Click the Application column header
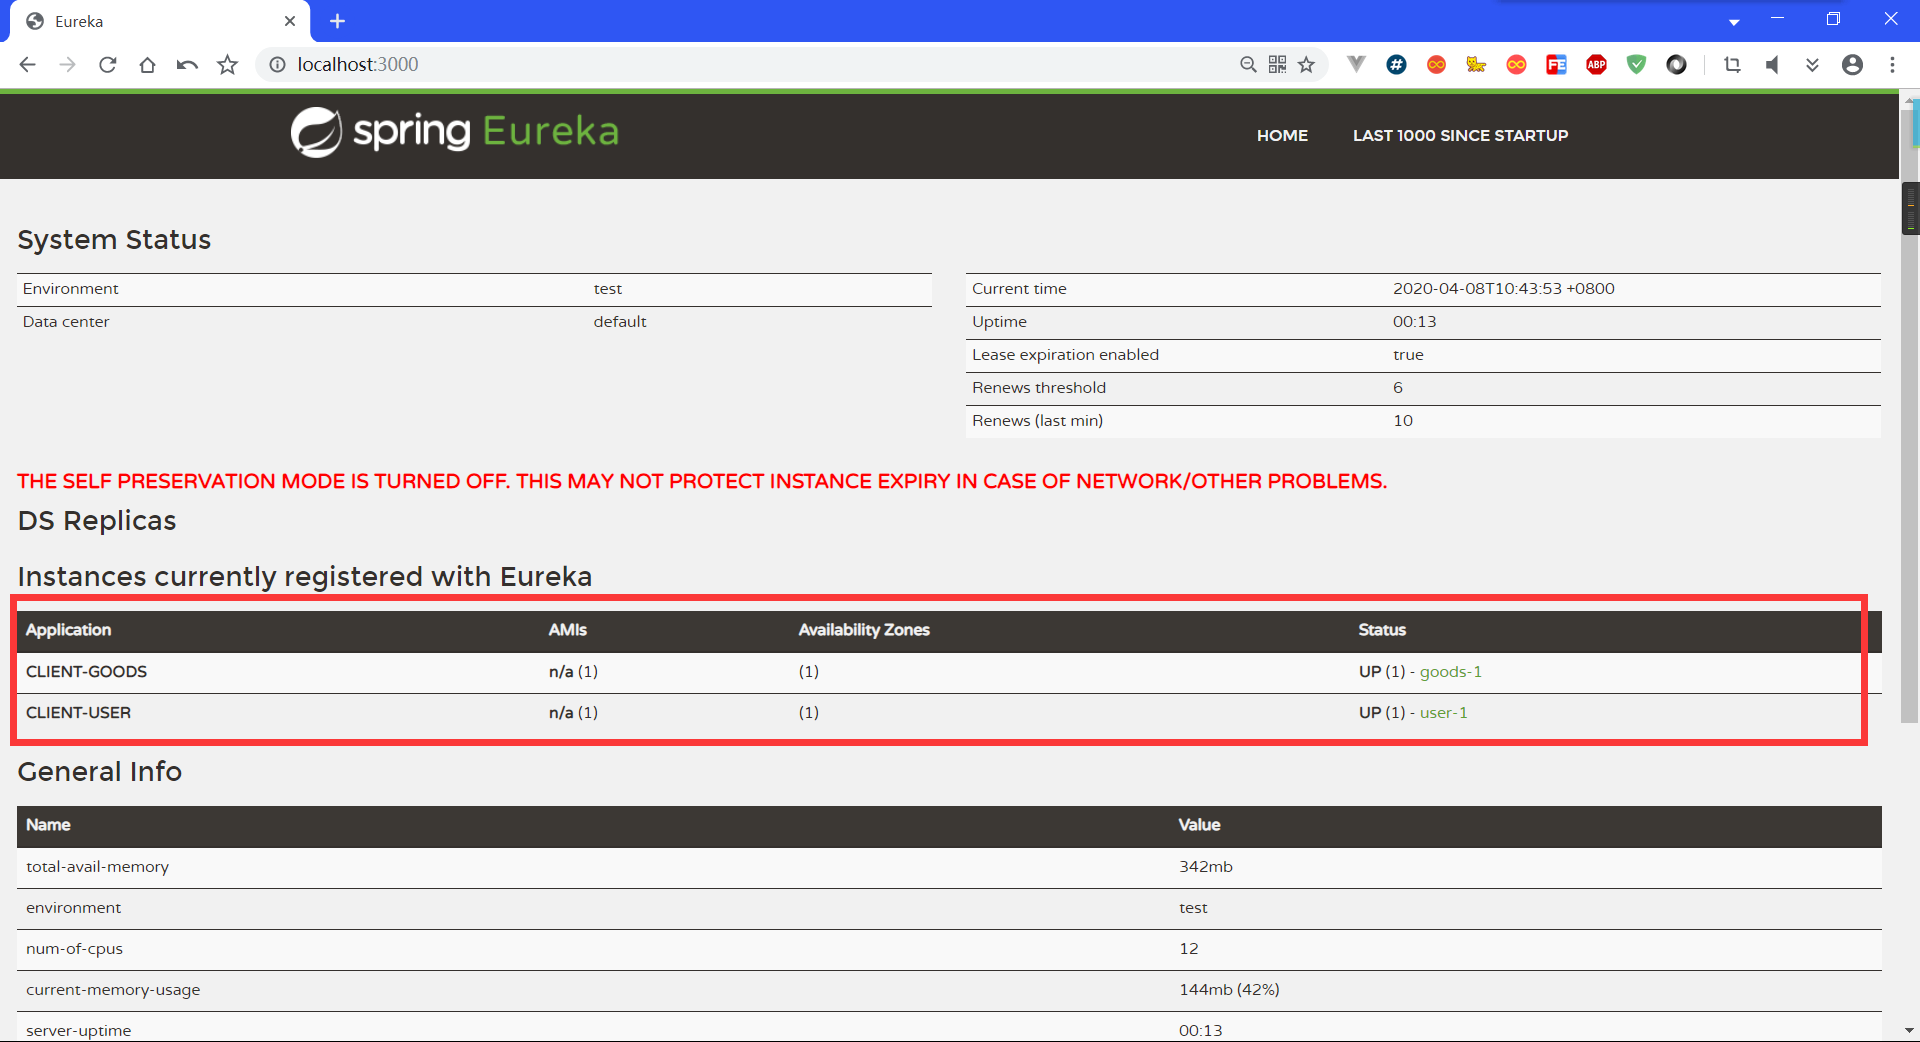The image size is (1920, 1042). click(x=68, y=630)
